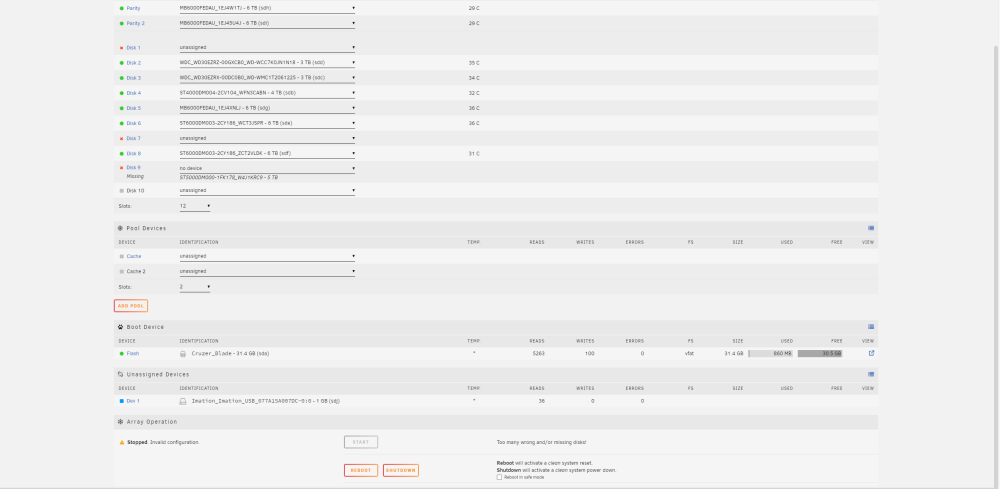Click the missing ST5000DM000 disk label under Disk 9
This screenshot has width=1000, height=489.
tap(228, 177)
